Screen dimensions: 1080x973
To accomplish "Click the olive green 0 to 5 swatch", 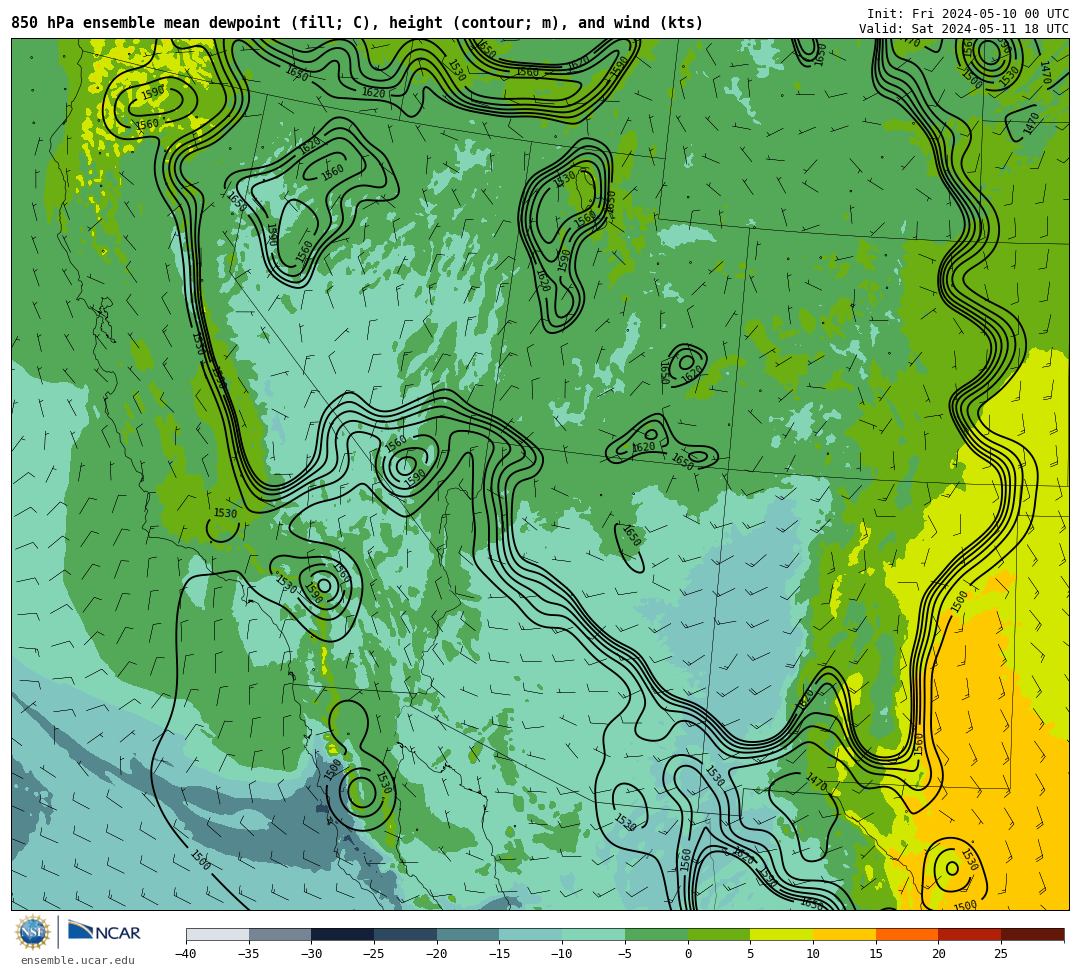I will click(719, 934).
